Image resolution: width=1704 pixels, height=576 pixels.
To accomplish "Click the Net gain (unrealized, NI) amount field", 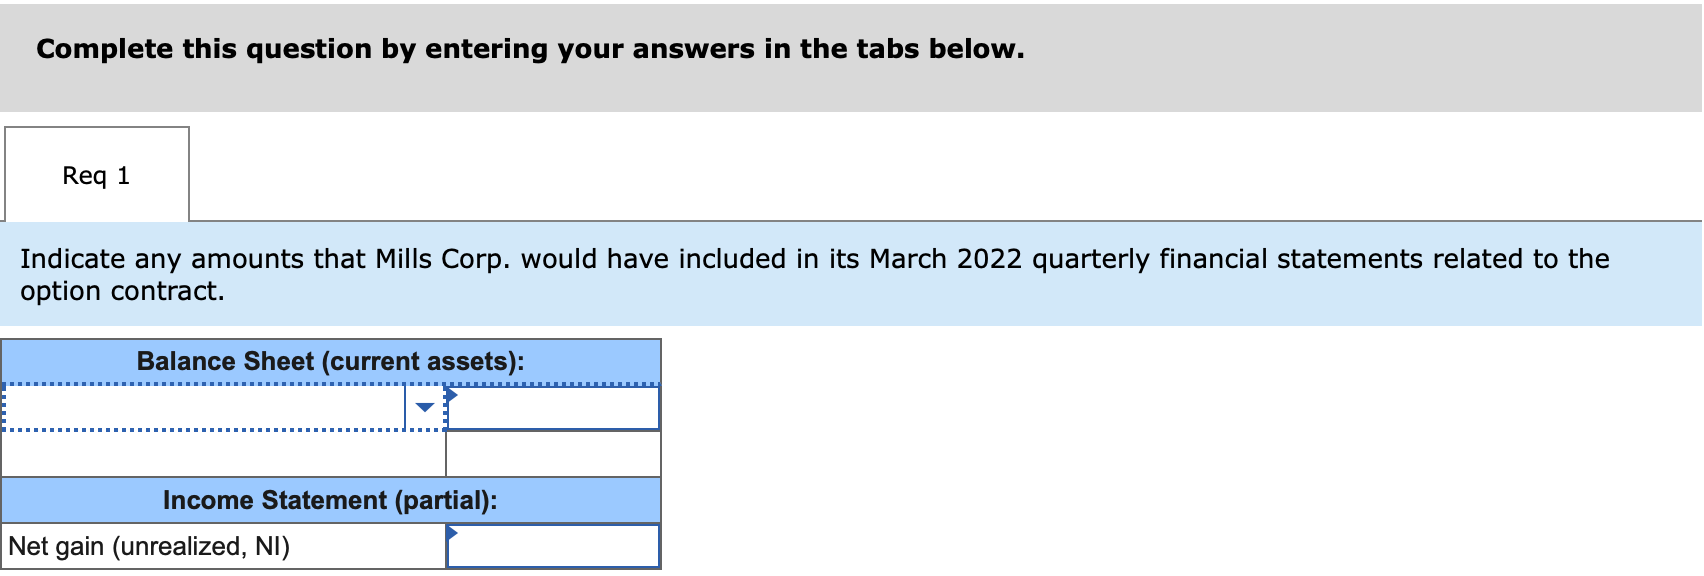I will [555, 545].
